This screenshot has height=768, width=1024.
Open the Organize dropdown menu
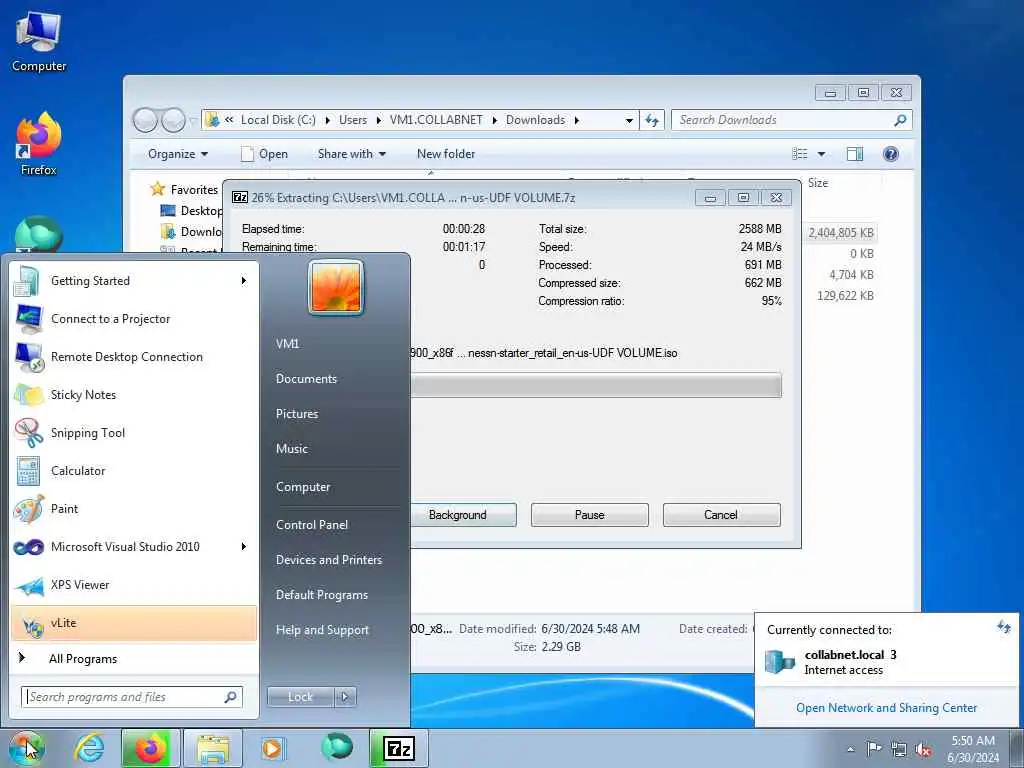click(178, 154)
